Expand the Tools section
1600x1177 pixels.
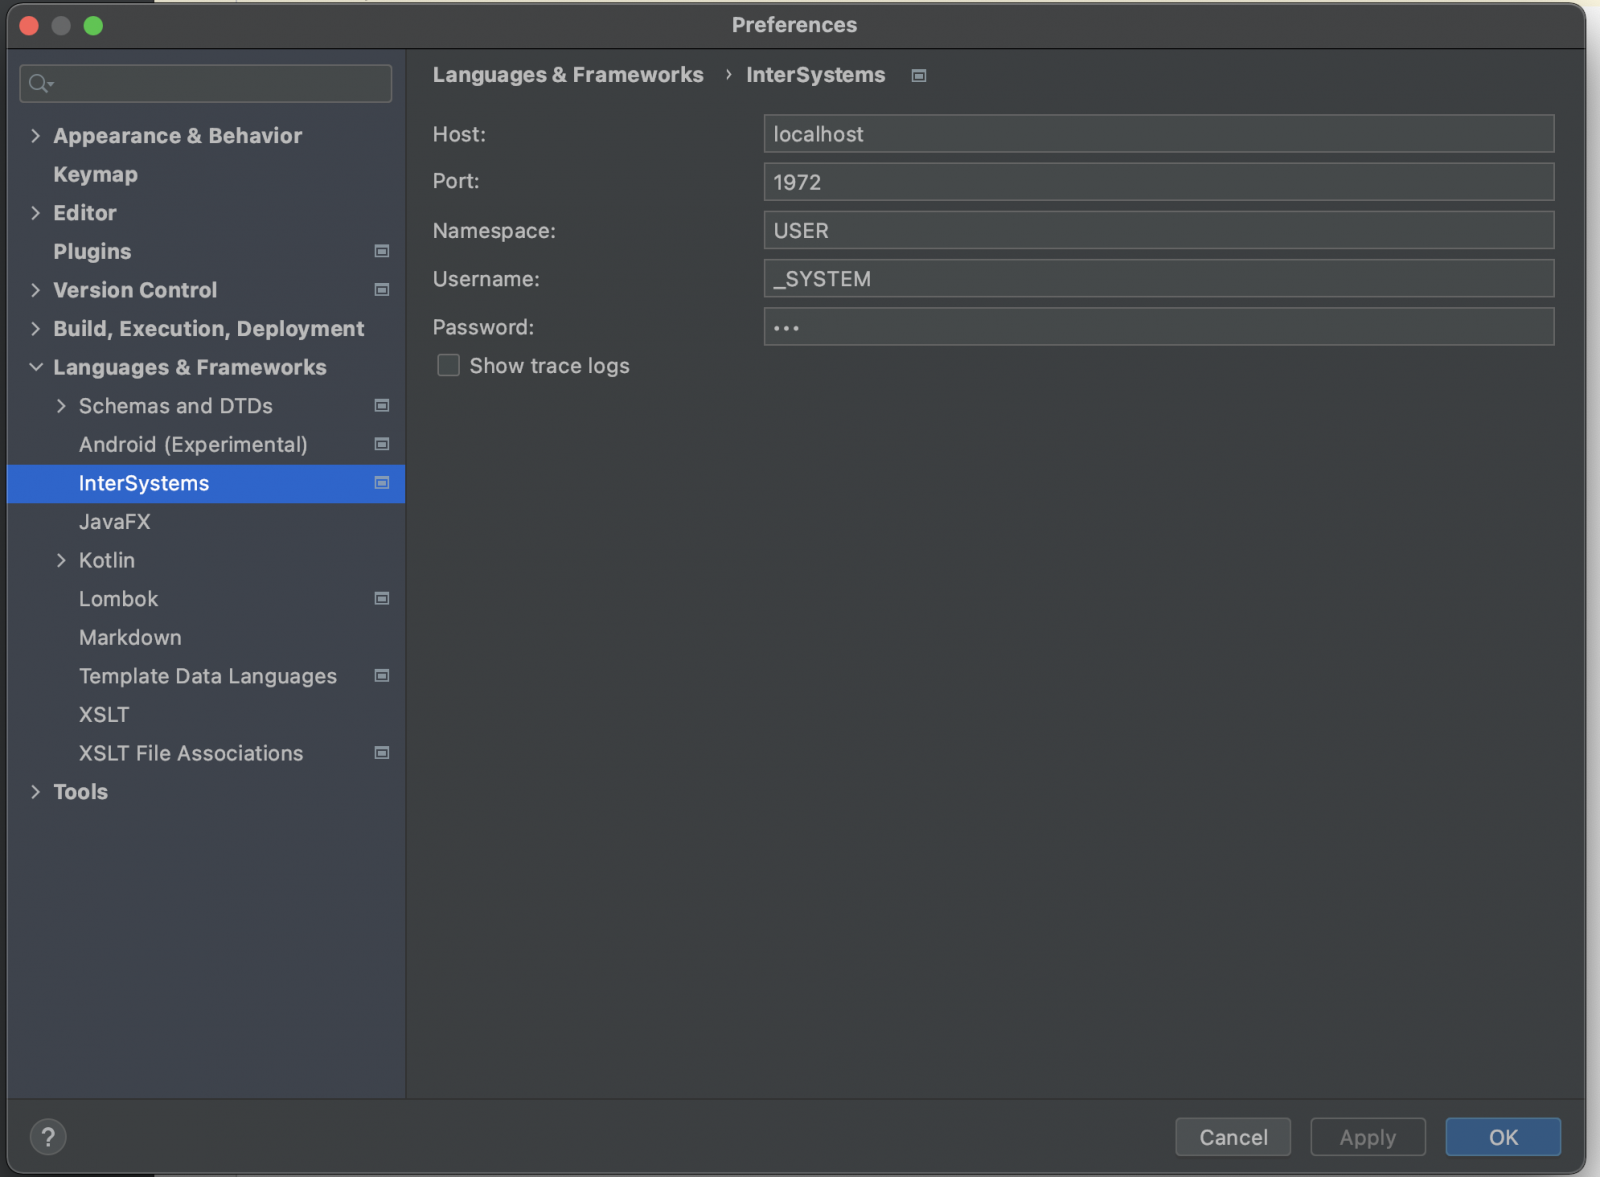36,792
